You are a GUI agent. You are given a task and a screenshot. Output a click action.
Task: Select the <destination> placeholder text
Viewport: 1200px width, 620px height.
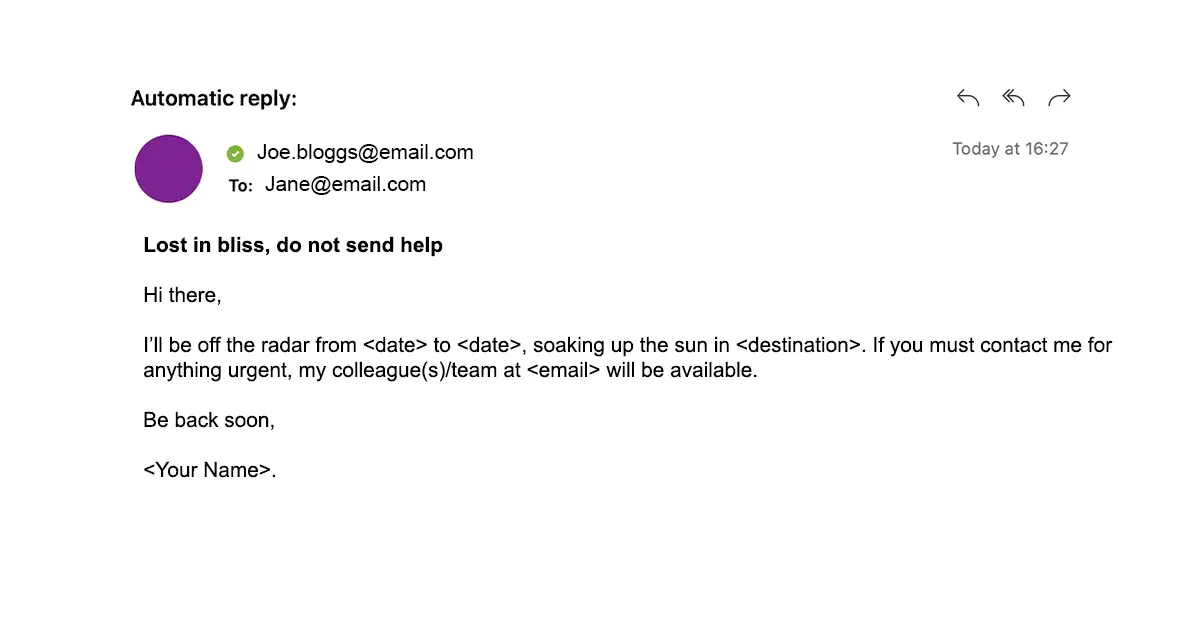tap(798, 346)
